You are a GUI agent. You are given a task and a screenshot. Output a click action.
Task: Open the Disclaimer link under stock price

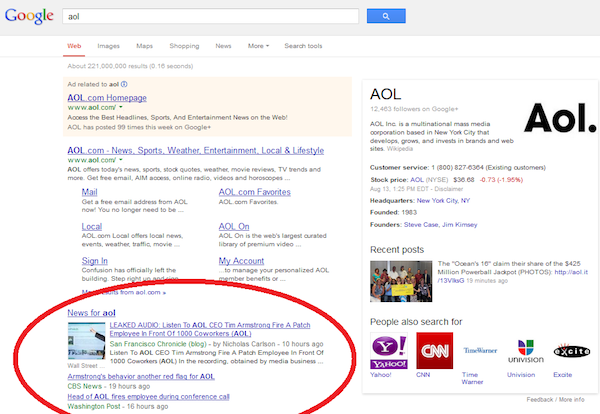[x=448, y=189]
